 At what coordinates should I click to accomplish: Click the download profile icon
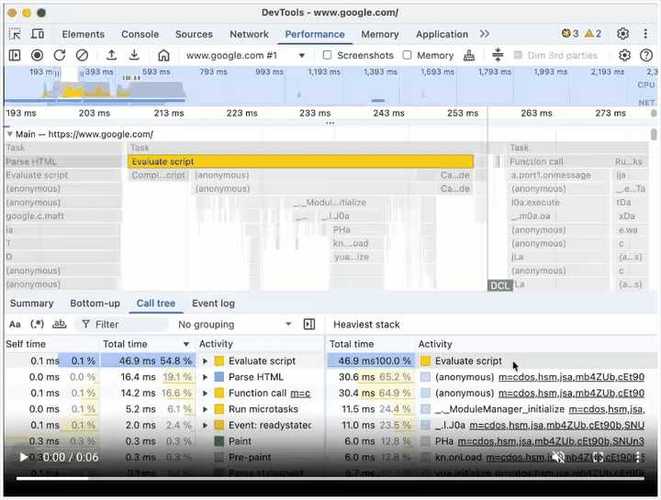click(x=134, y=55)
